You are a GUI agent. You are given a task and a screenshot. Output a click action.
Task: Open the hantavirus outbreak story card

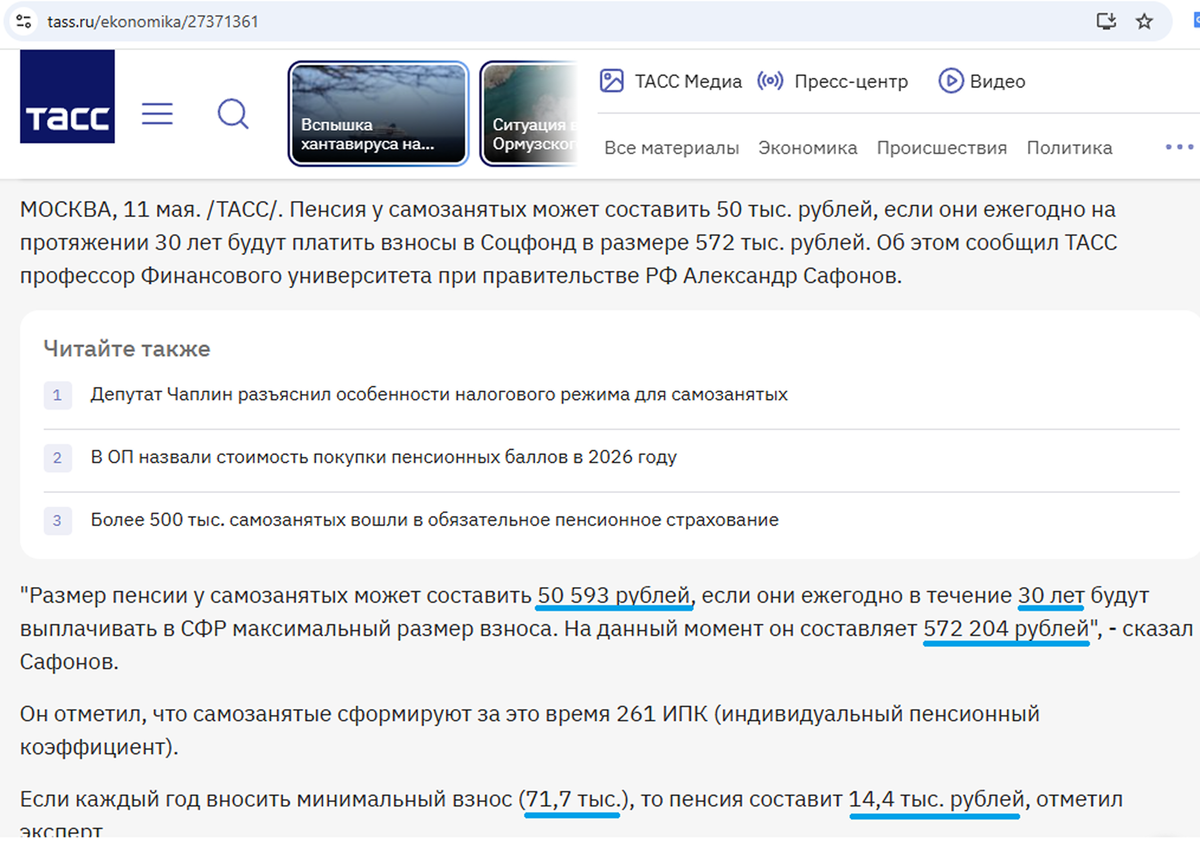[x=378, y=113]
